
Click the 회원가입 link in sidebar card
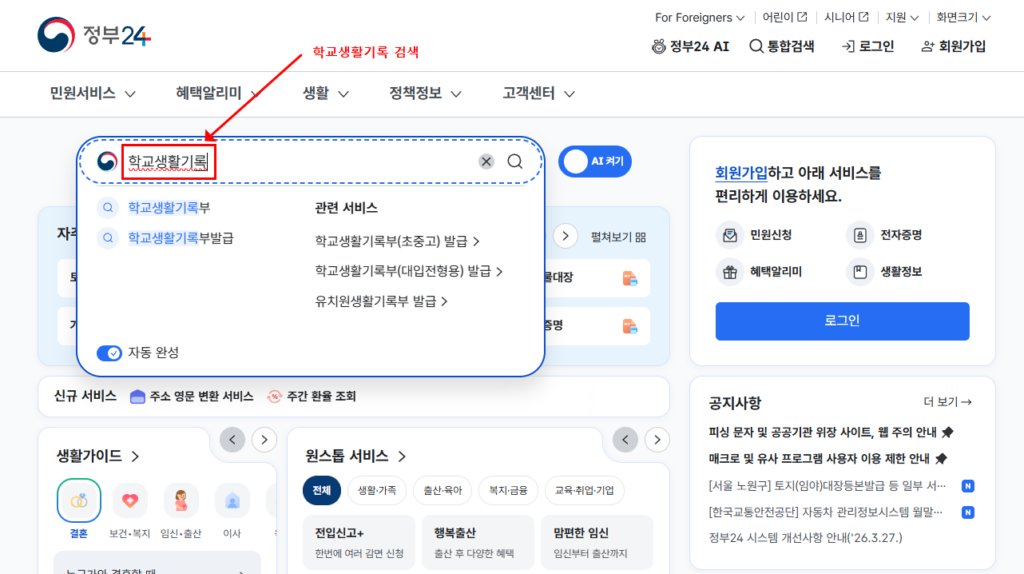741,173
